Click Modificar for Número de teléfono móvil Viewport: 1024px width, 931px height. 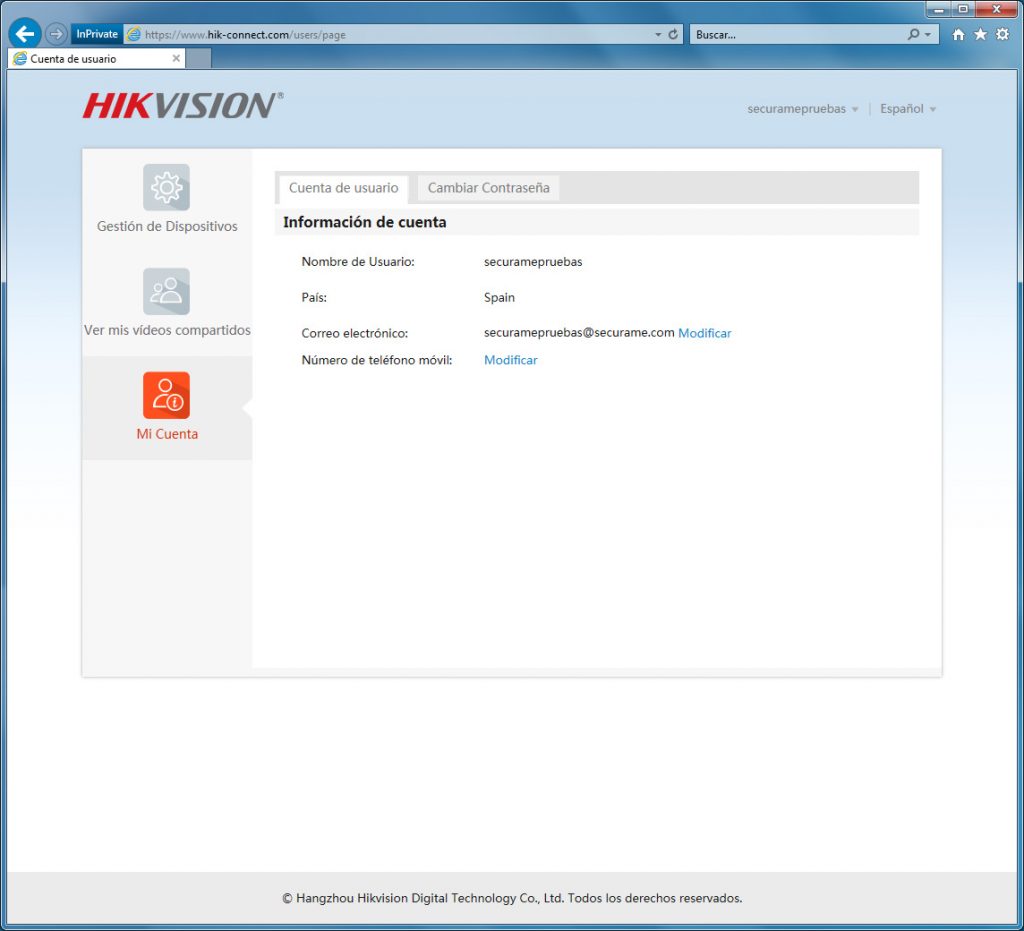511,360
